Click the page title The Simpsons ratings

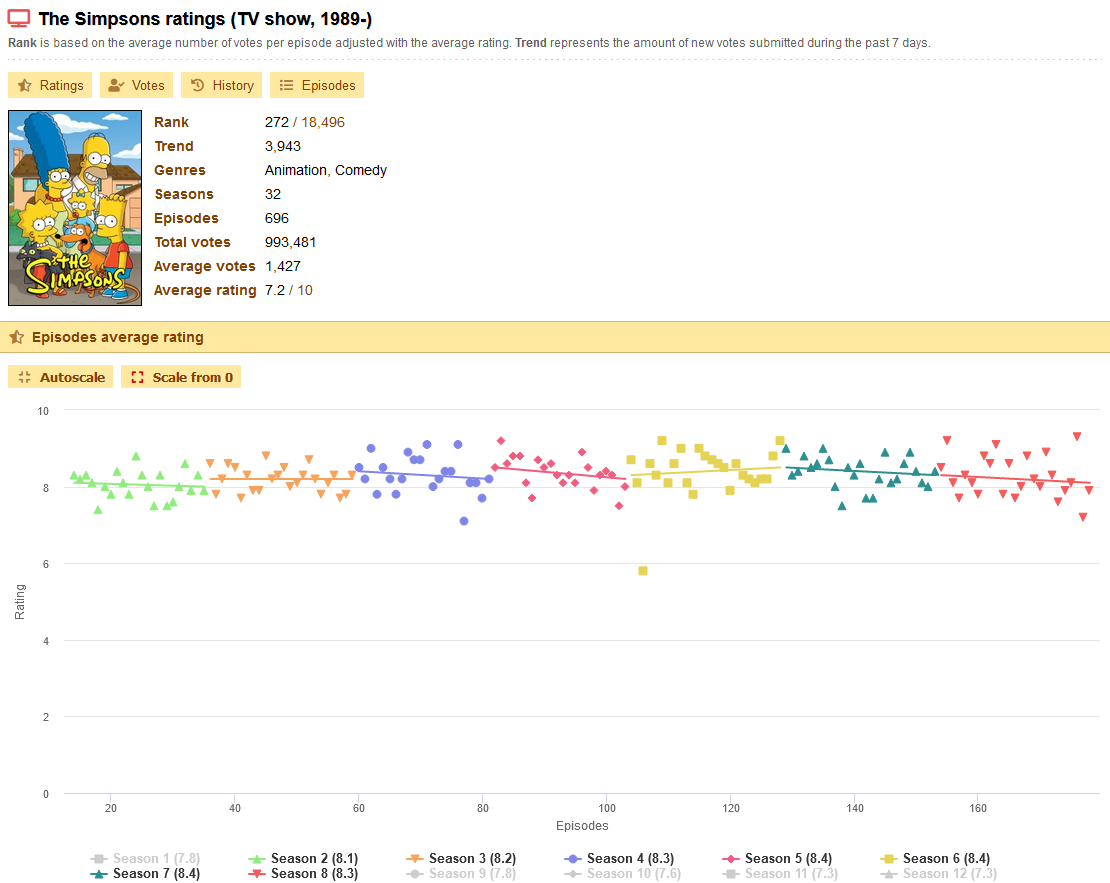point(205,19)
